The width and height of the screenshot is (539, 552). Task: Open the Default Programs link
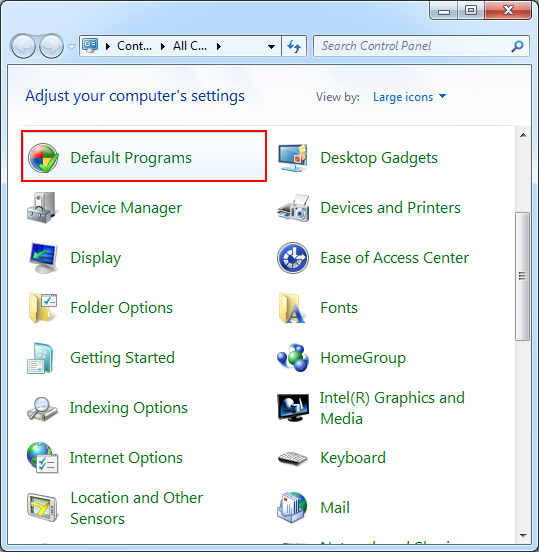pos(131,158)
